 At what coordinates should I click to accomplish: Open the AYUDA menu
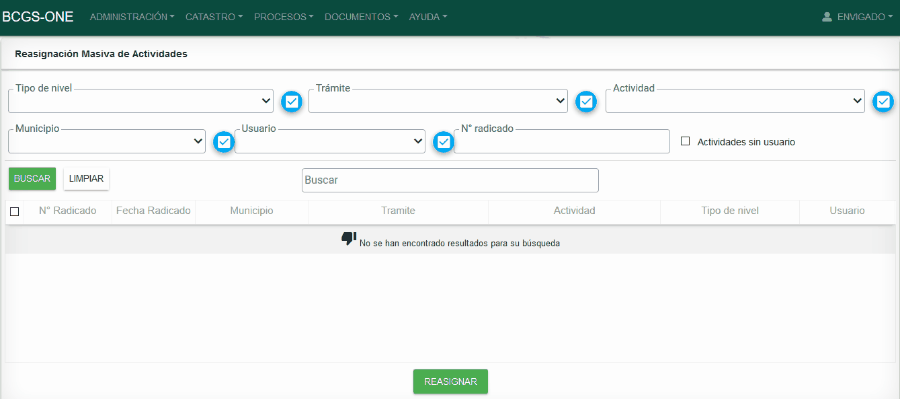428,17
